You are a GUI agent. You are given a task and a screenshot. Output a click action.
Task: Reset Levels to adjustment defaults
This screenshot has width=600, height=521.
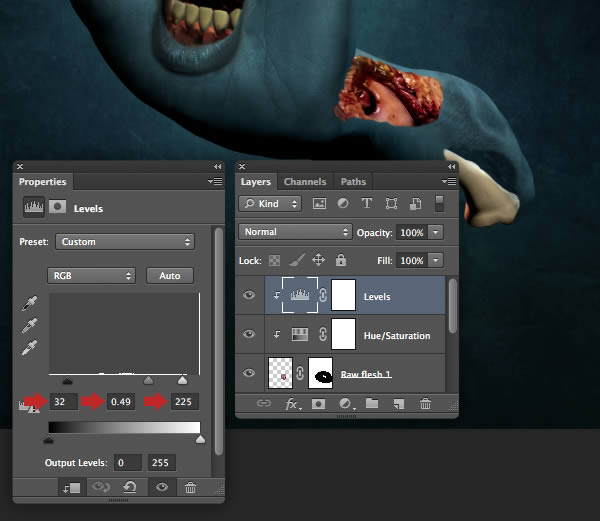point(130,487)
